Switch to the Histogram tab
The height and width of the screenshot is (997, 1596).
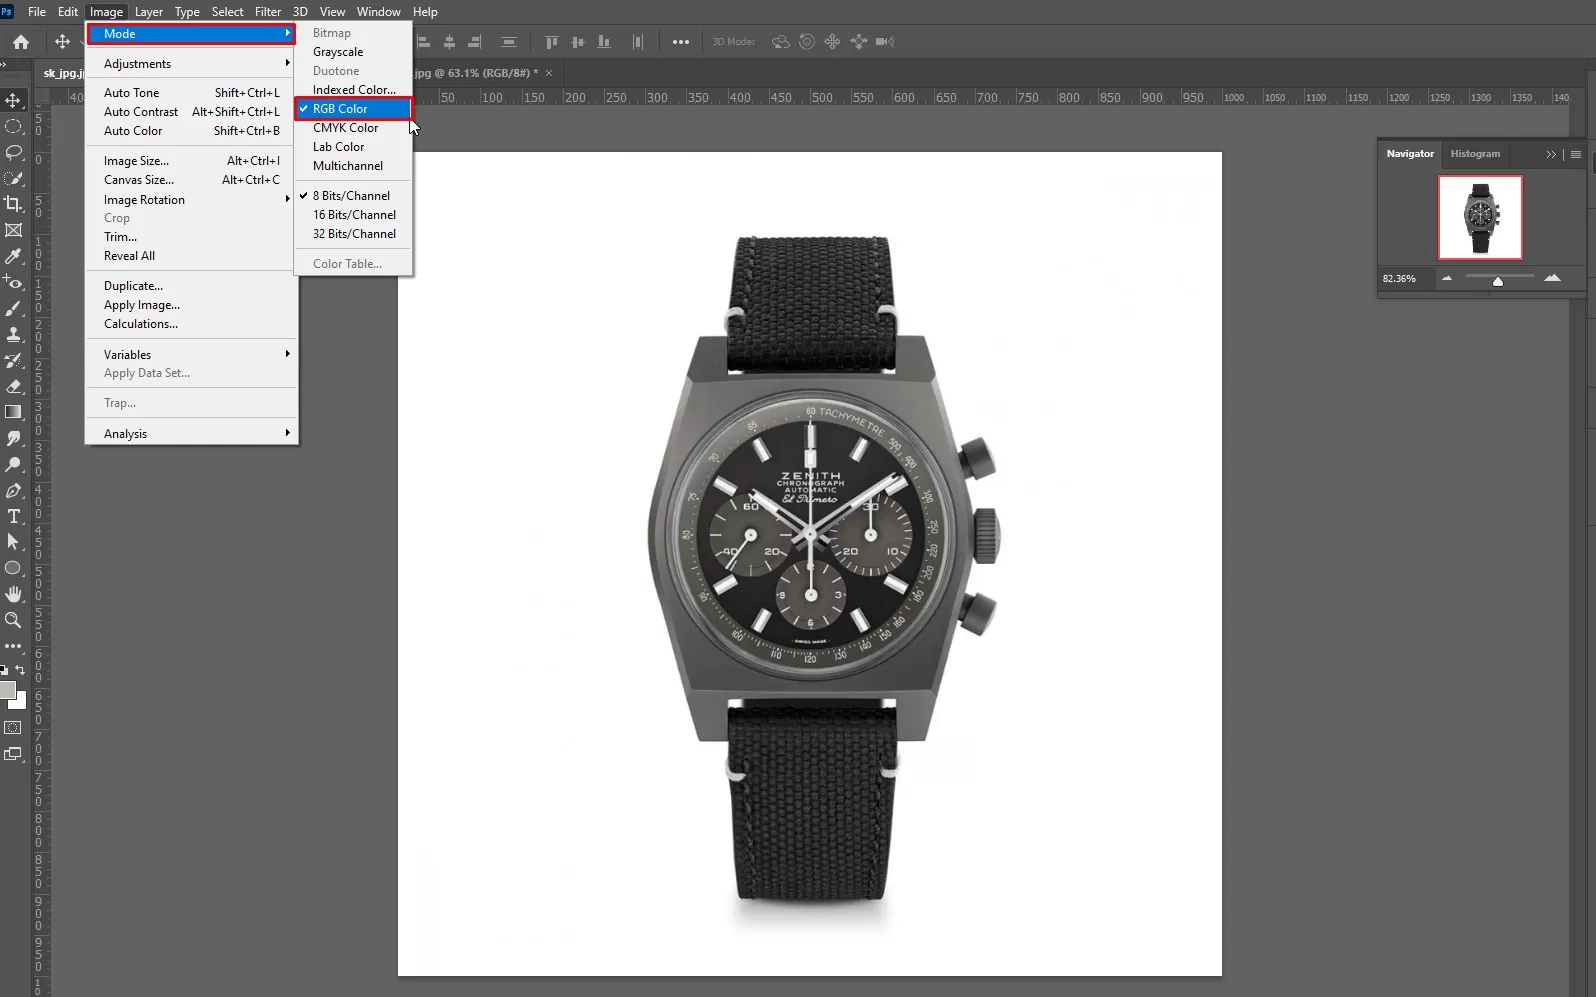(1475, 154)
